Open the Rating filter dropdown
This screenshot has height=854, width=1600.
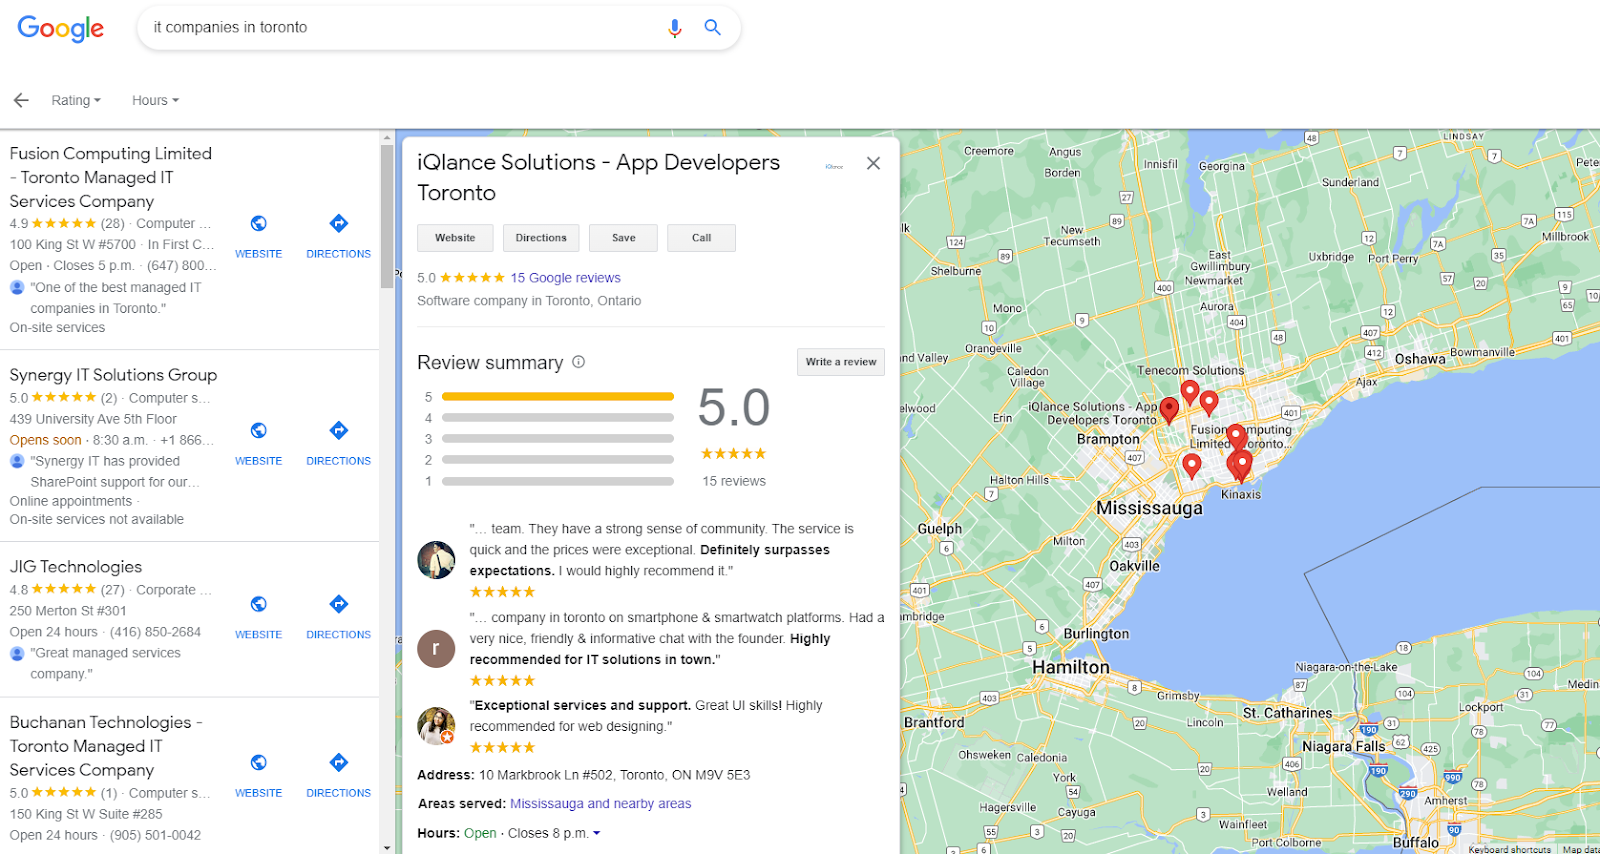point(76,100)
